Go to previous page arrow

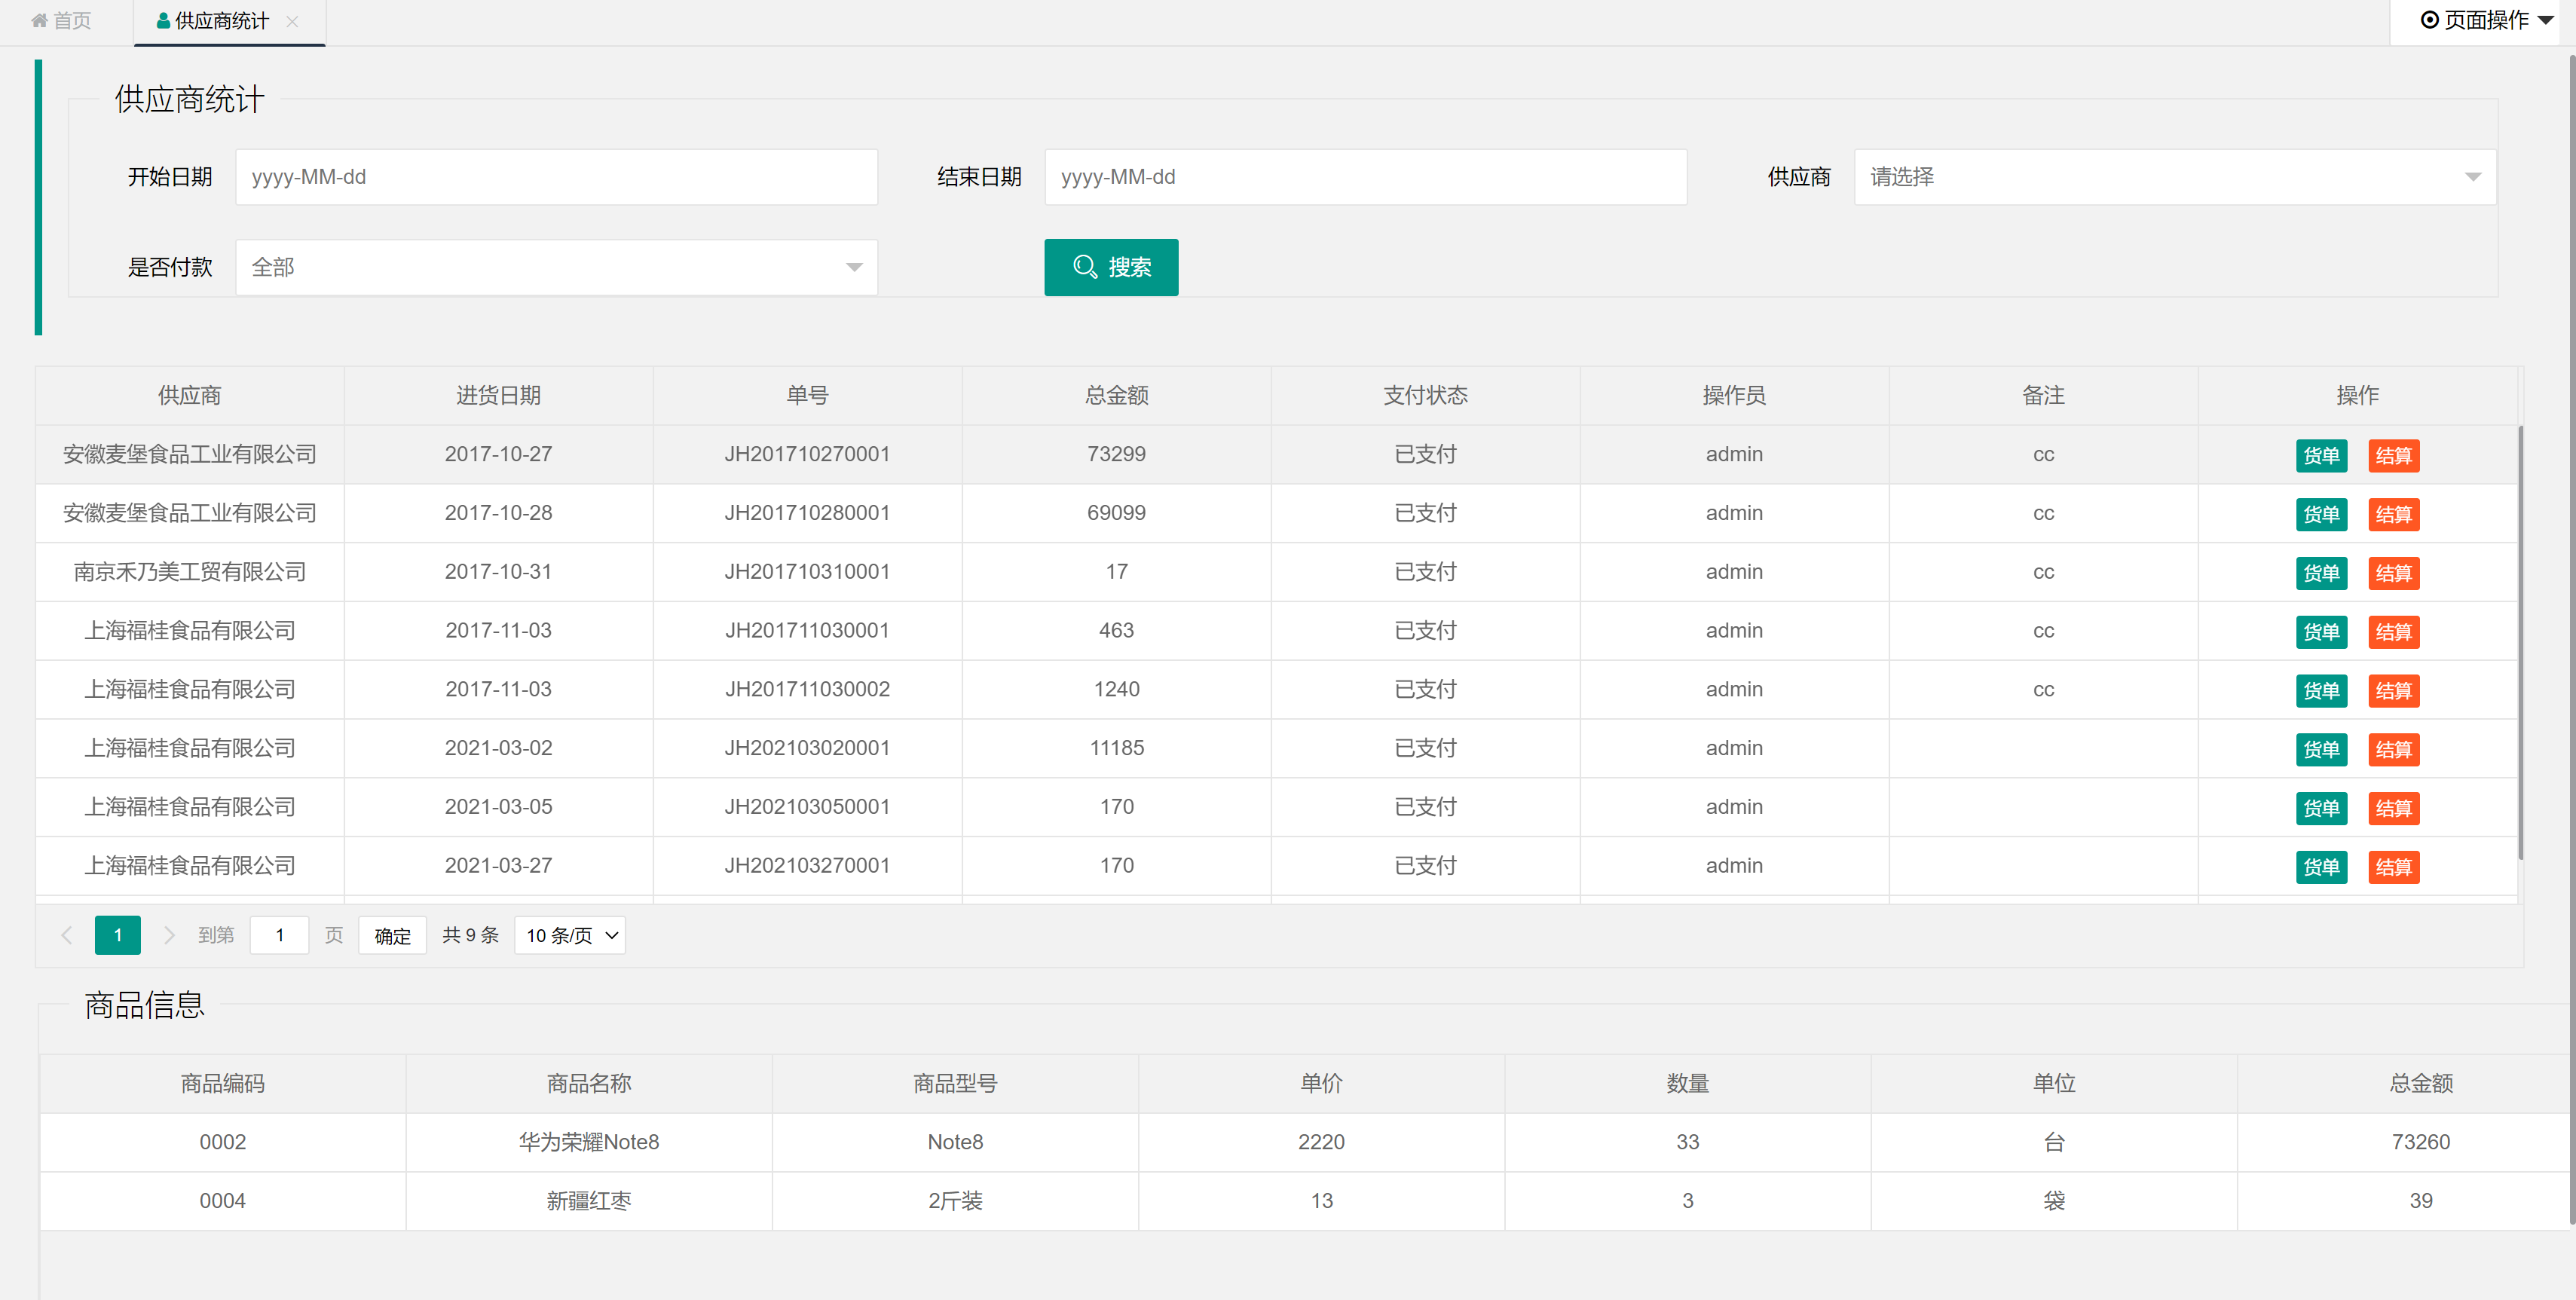(x=67, y=935)
